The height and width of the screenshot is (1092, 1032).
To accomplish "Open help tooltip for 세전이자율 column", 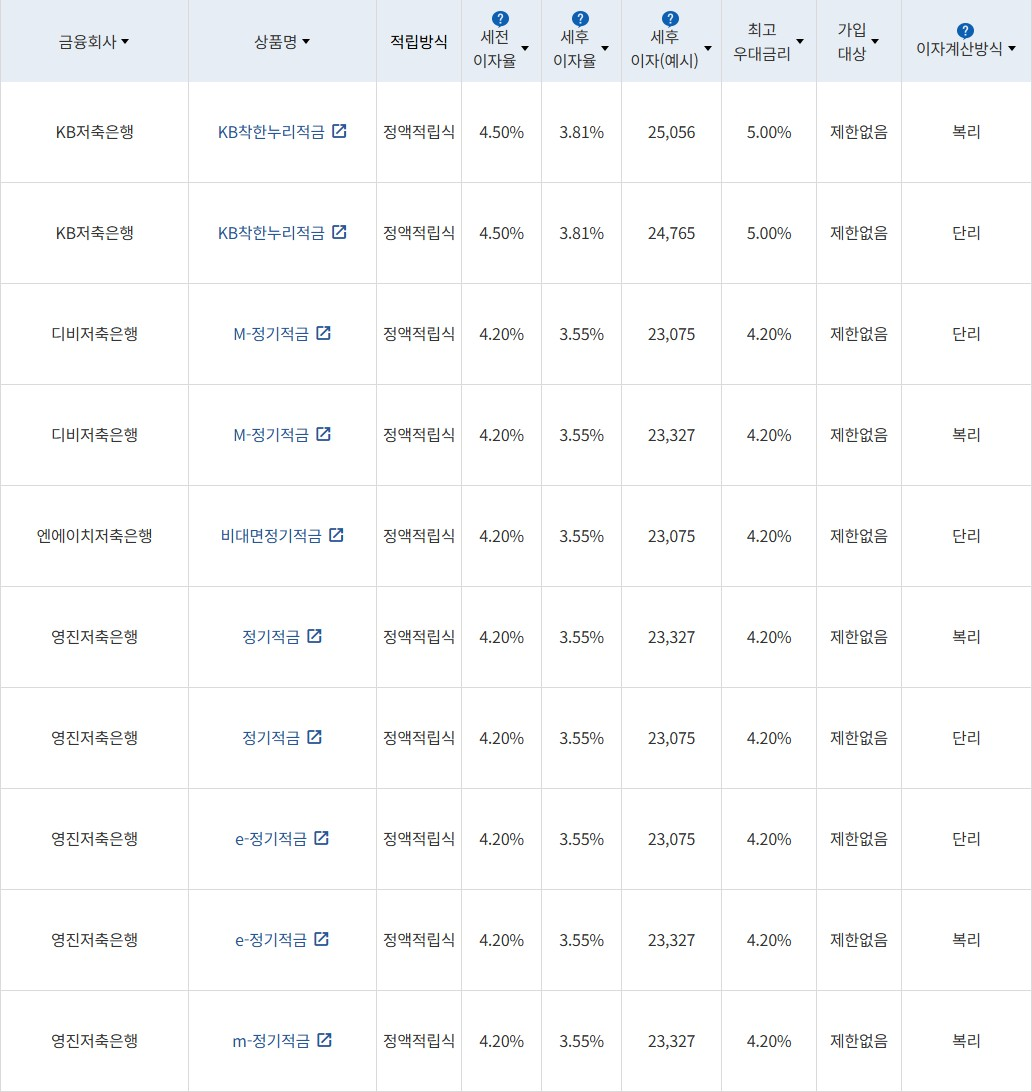I will [500, 16].
